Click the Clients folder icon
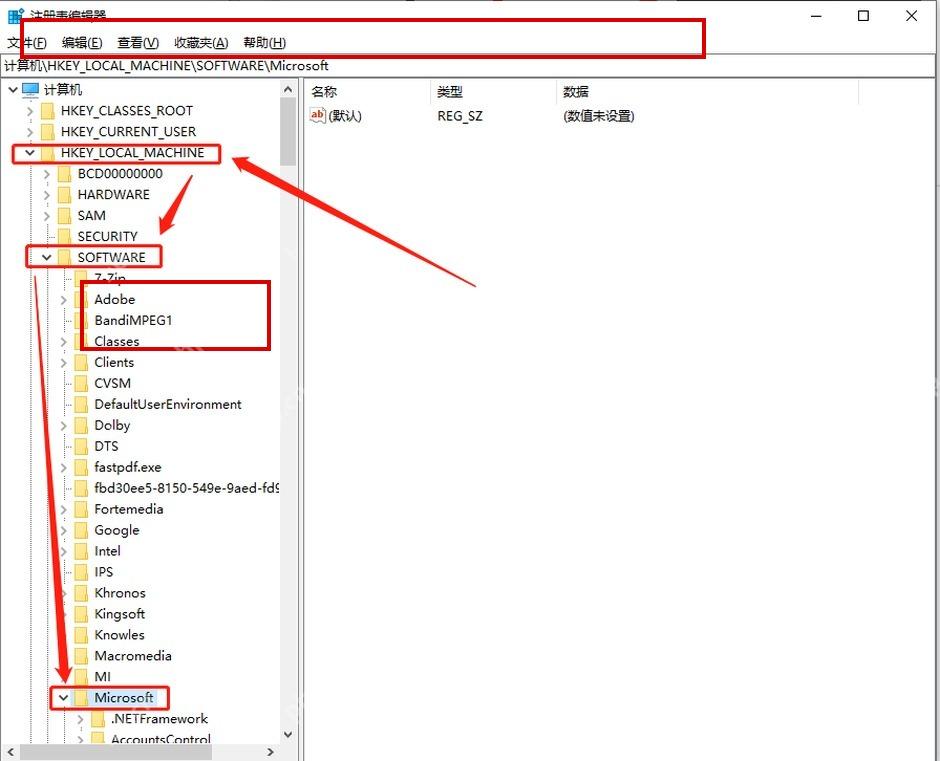Screen dimensions: 940x761 point(81,362)
